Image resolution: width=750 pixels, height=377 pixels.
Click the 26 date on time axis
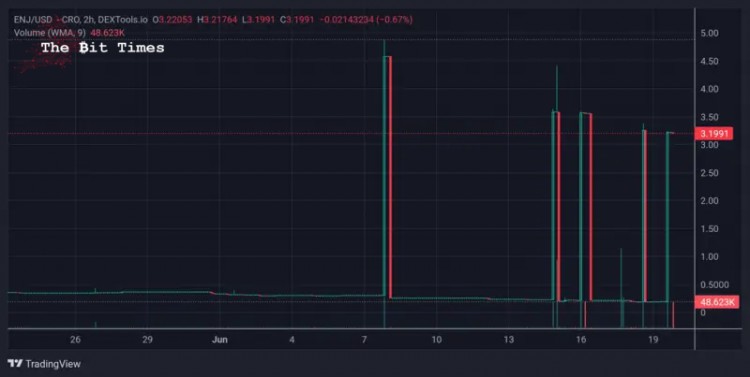(75, 340)
